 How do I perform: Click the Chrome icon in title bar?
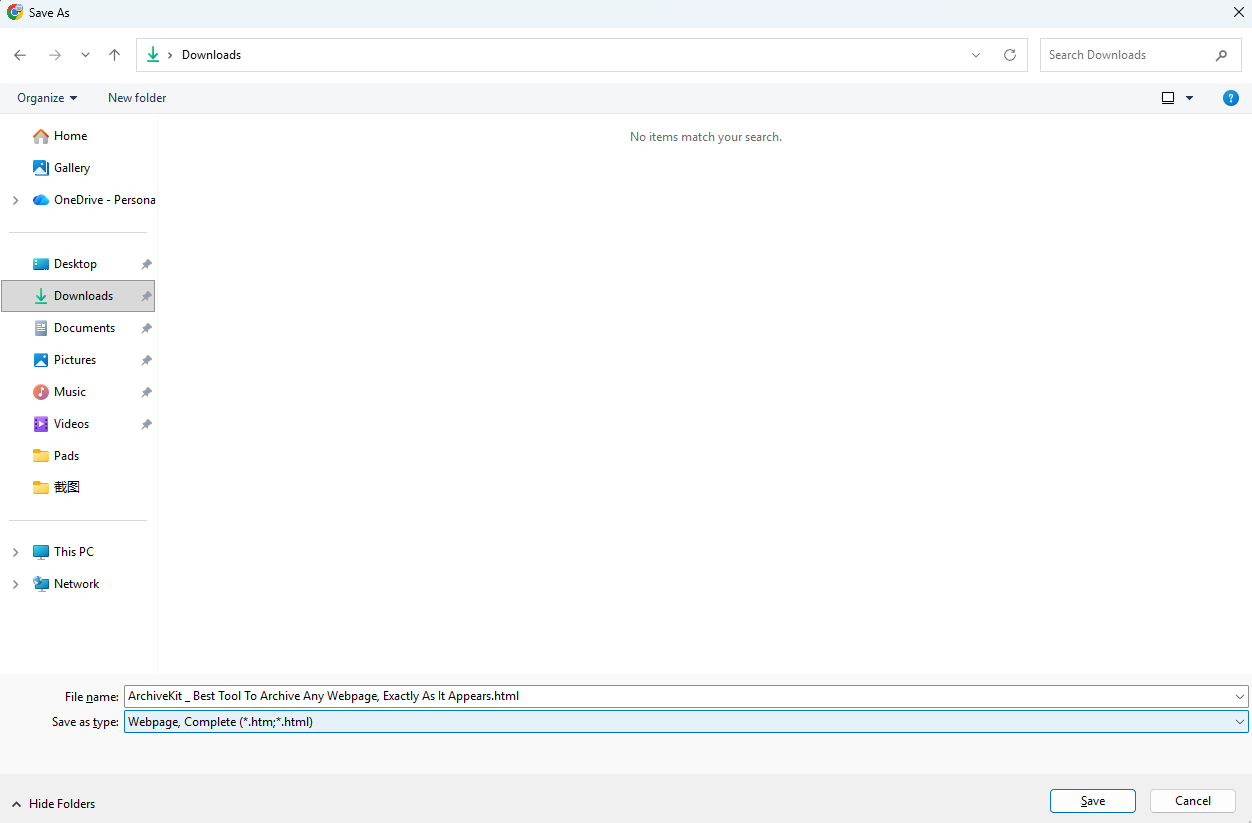[15, 13]
